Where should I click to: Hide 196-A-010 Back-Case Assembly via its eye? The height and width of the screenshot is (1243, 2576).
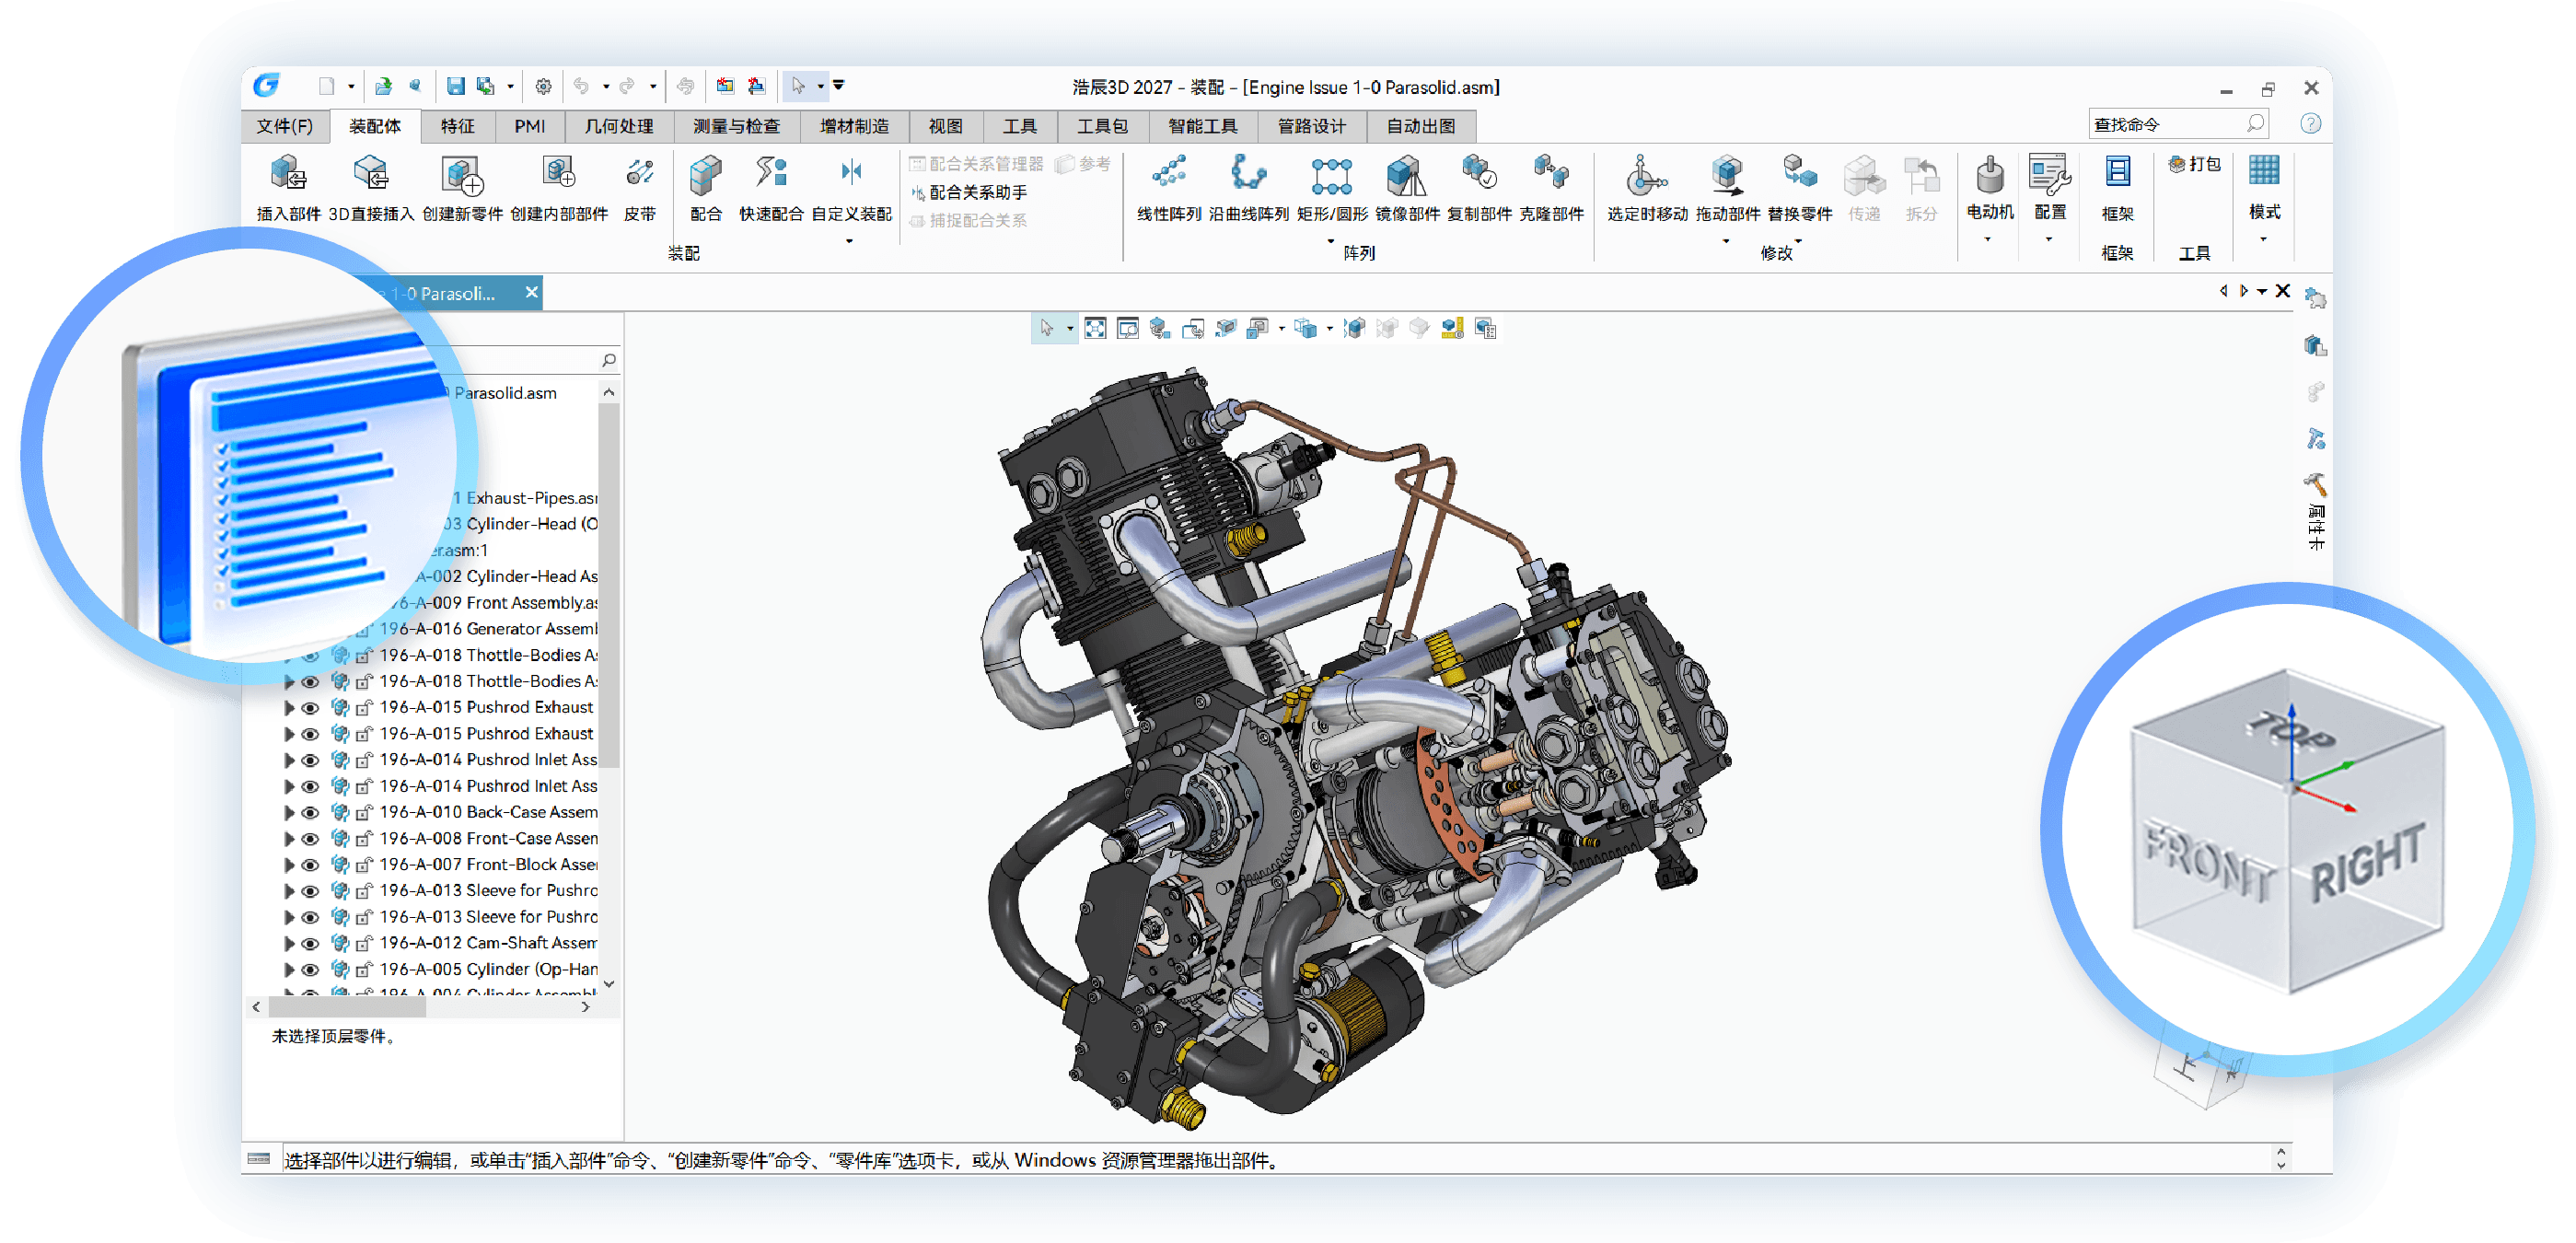[x=311, y=812]
